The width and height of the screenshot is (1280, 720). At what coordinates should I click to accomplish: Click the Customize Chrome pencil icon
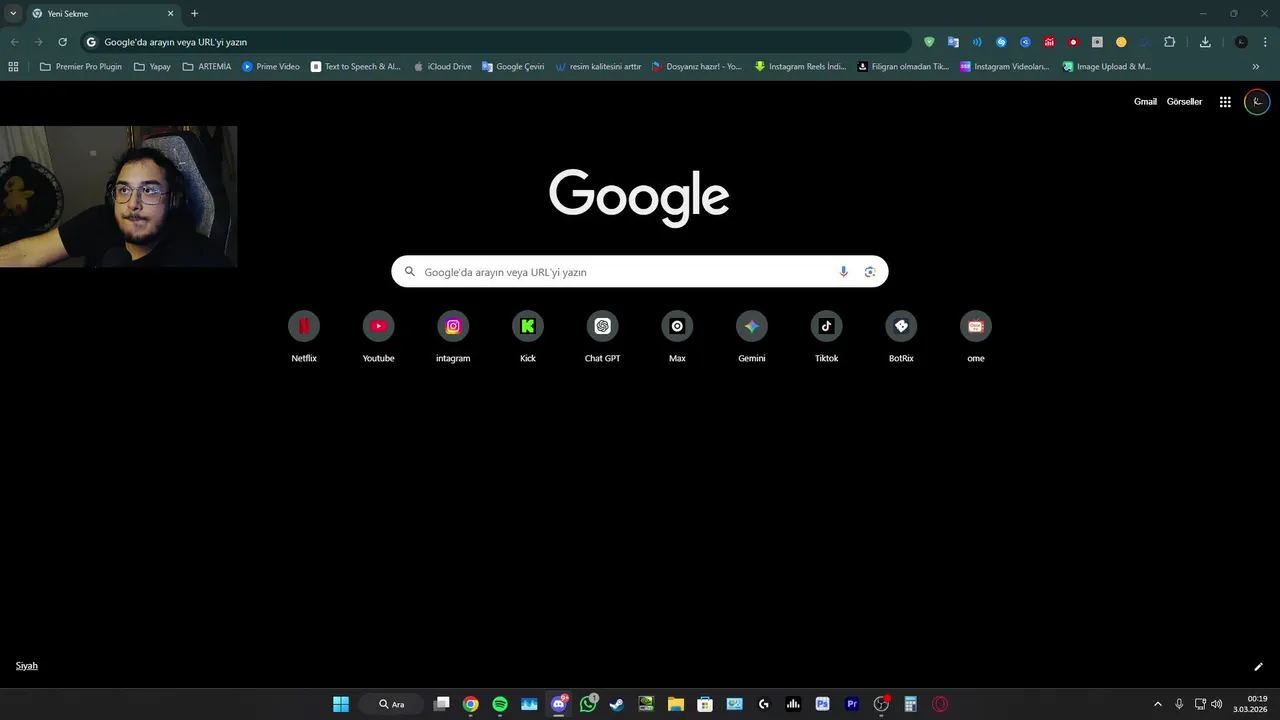(x=1258, y=667)
